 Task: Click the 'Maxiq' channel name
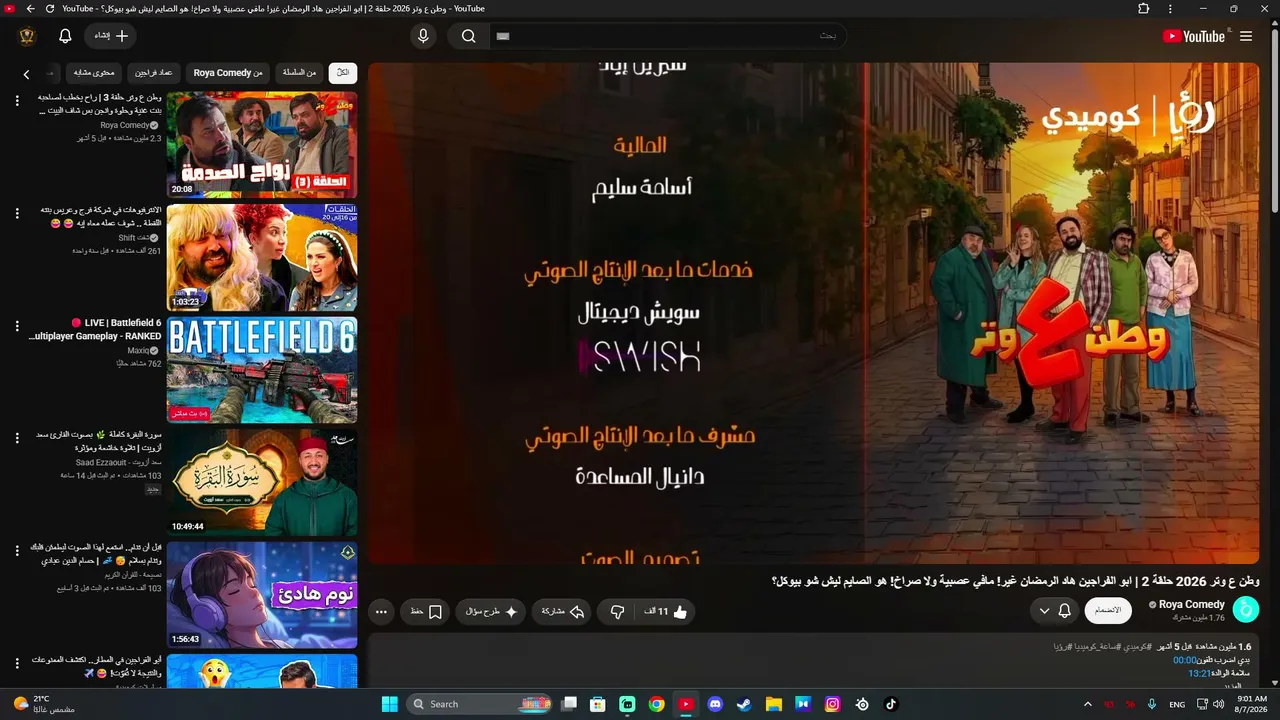point(138,351)
